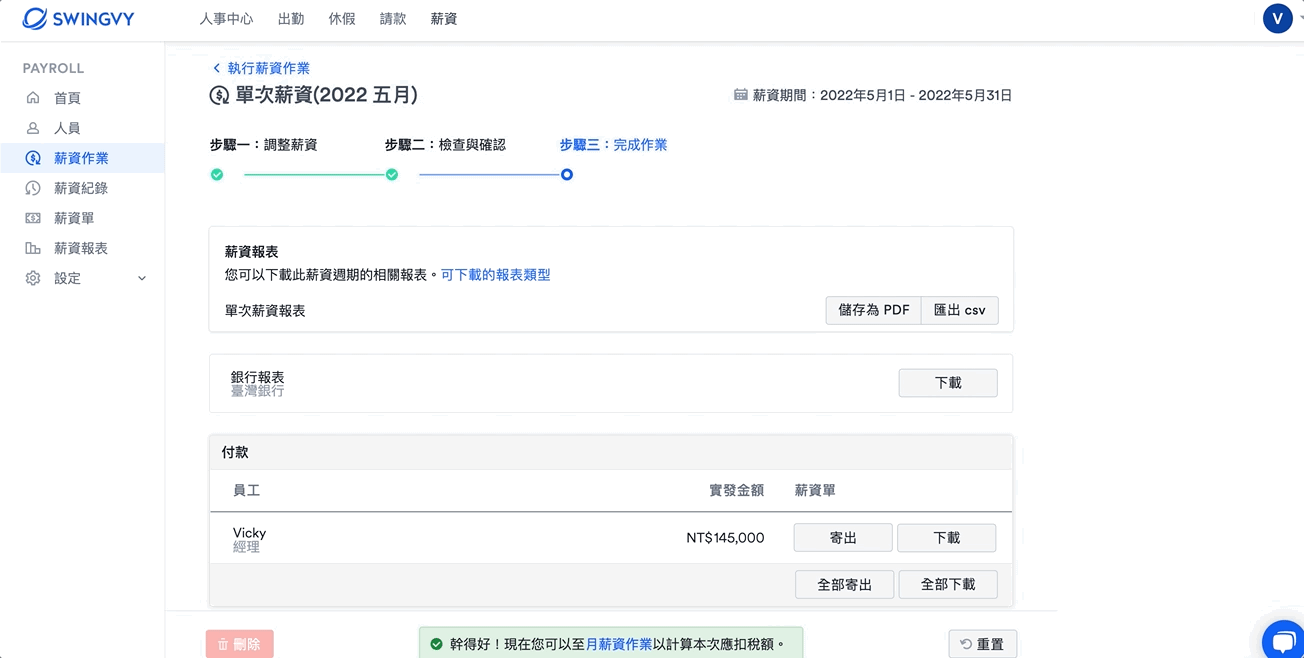Download the 銀行報表 bank report

click(948, 383)
